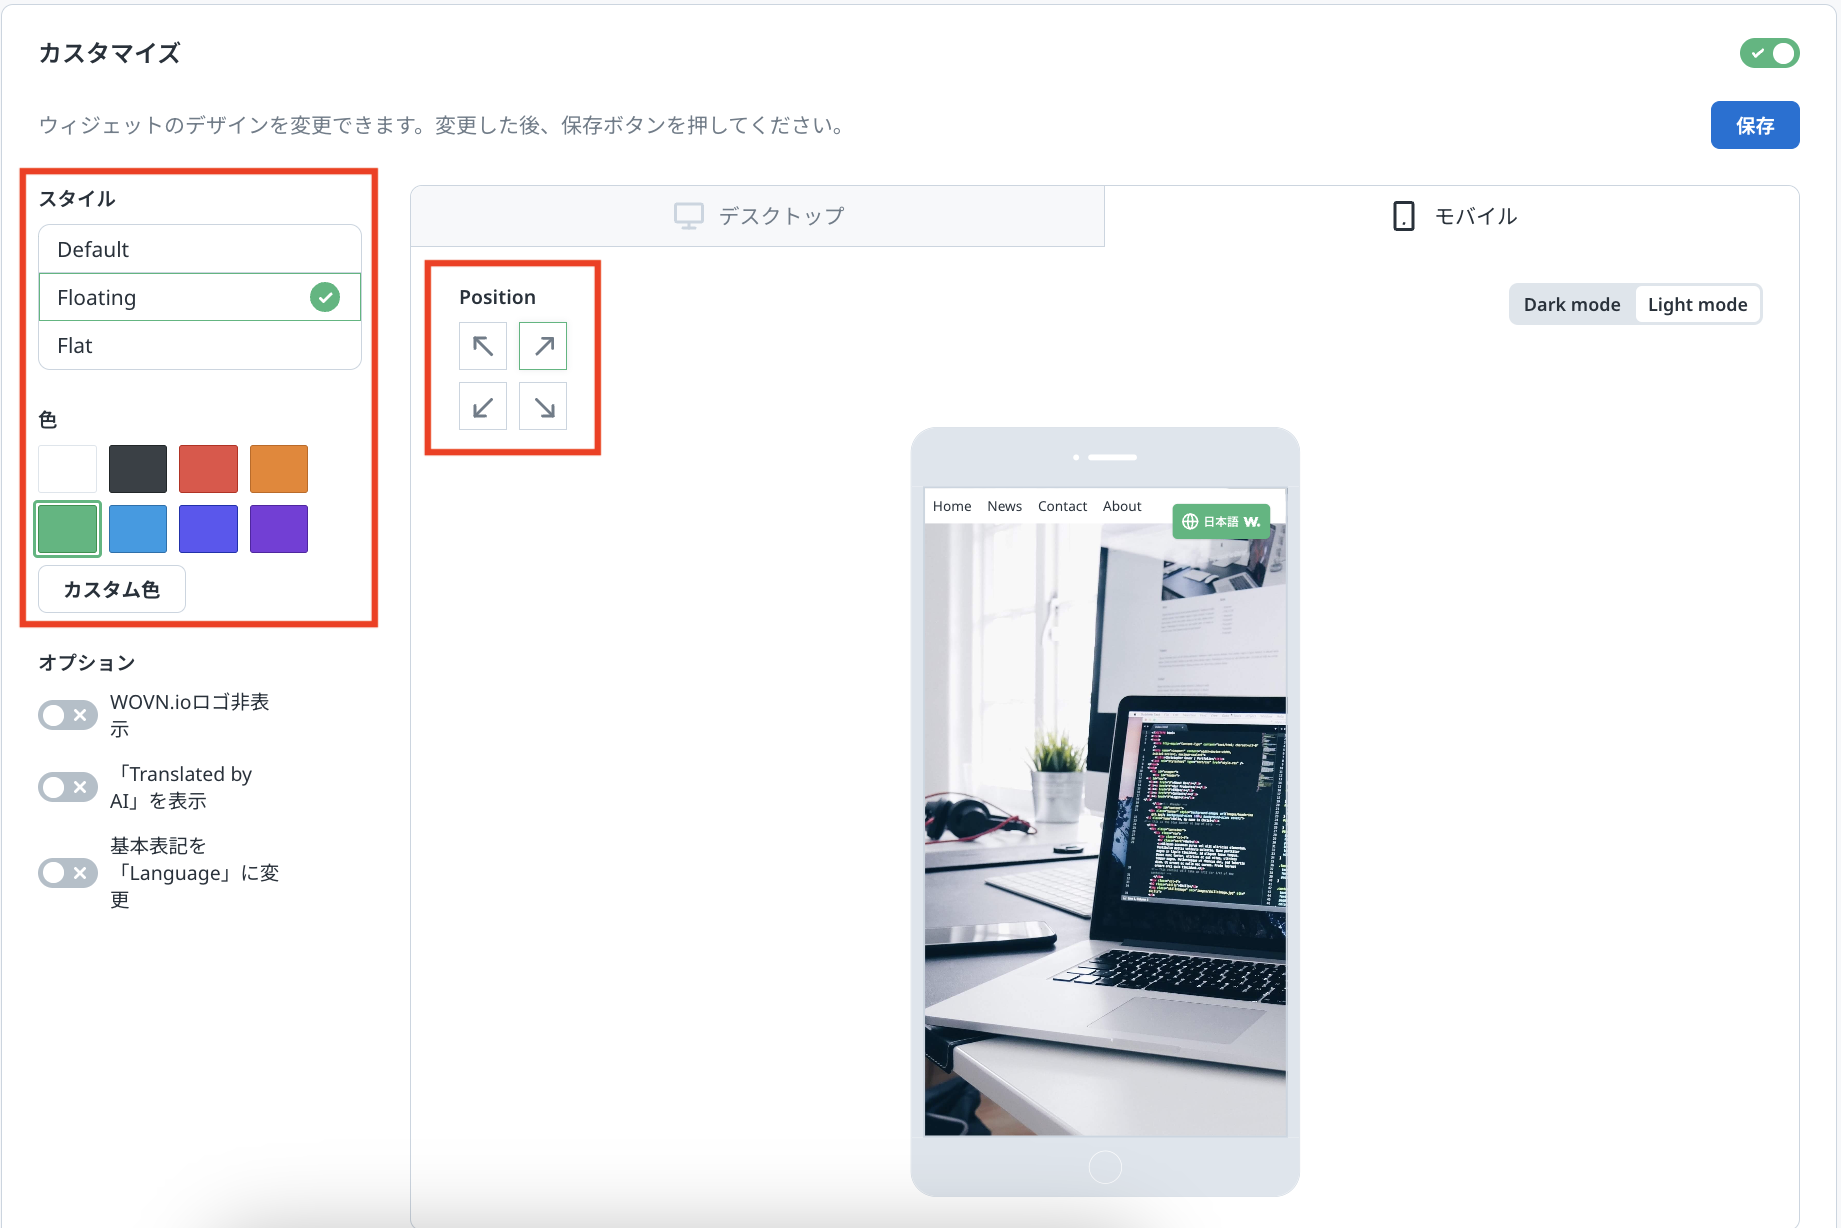Set widget position to bottom-right arrow
1841x1228 pixels.
pyautogui.click(x=543, y=407)
